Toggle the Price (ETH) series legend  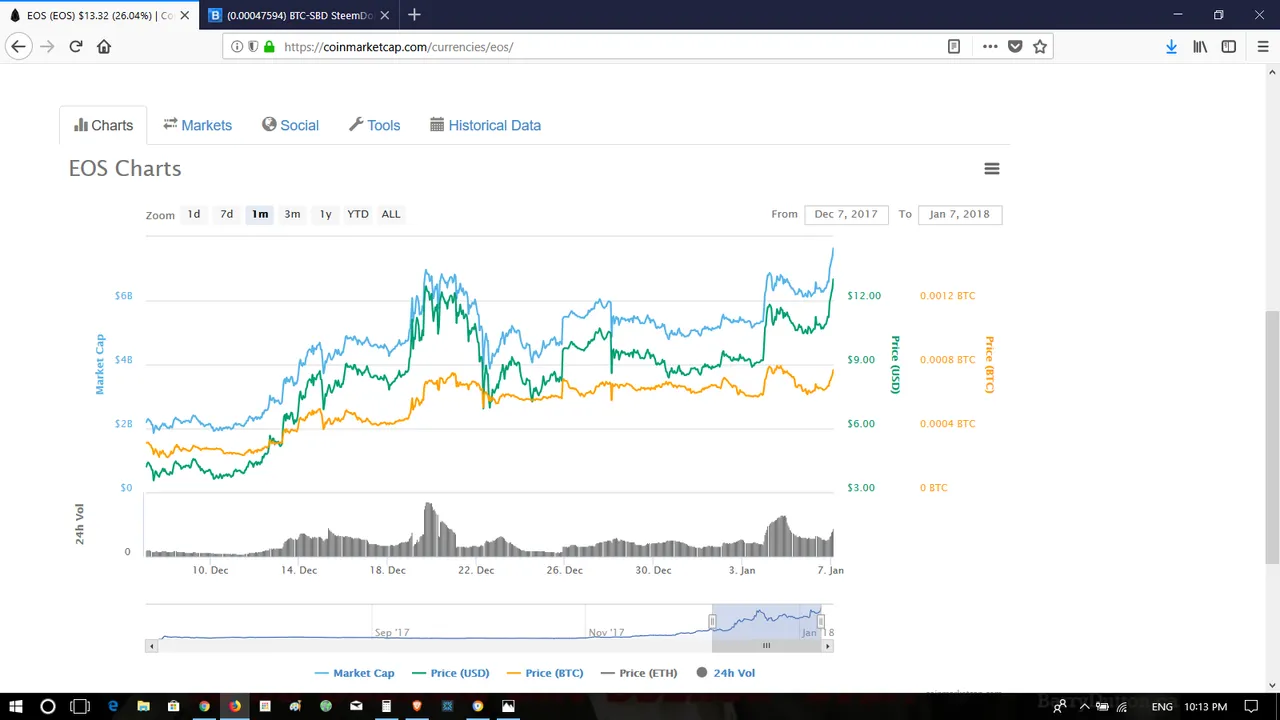coord(639,673)
